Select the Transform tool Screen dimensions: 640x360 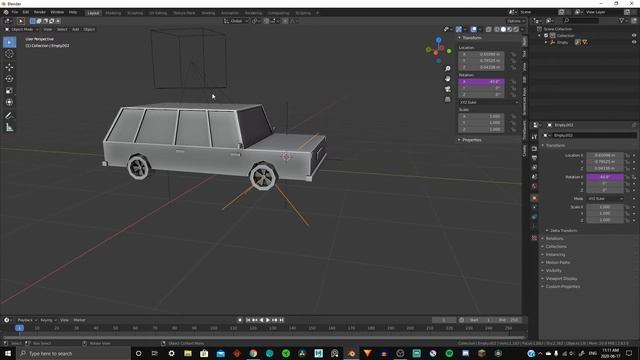point(9,102)
